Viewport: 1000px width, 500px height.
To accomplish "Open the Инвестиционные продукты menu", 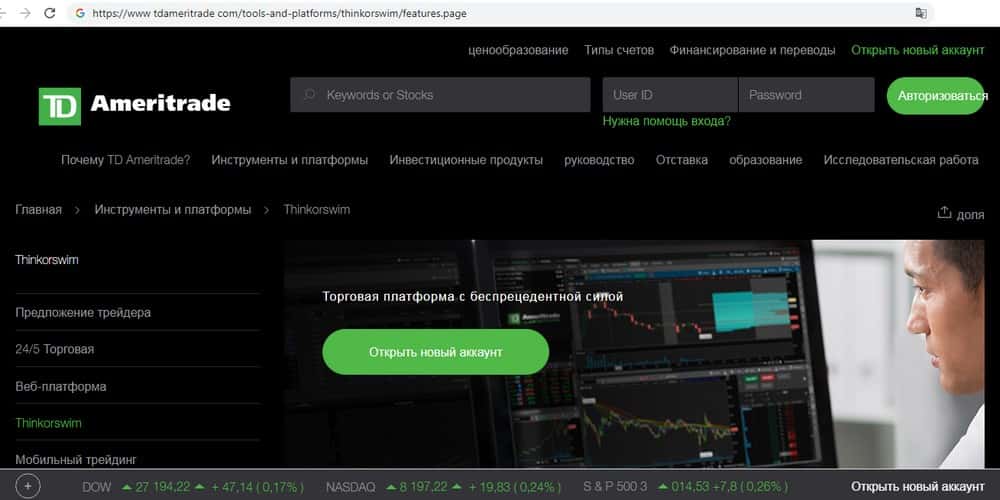I will pyautogui.click(x=466, y=160).
